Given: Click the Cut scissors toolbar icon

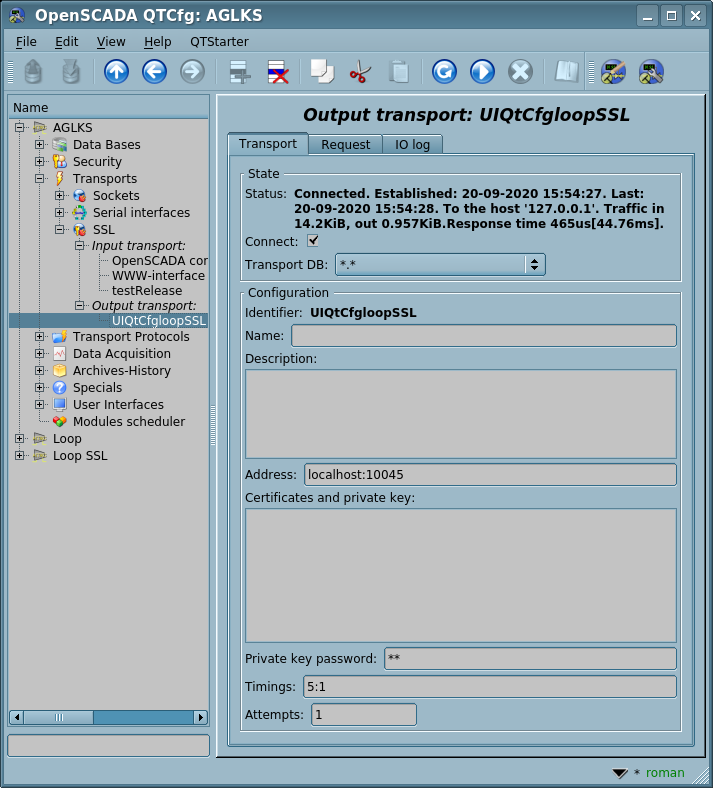Looking at the screenshot, I should click(x=360, y=71).
